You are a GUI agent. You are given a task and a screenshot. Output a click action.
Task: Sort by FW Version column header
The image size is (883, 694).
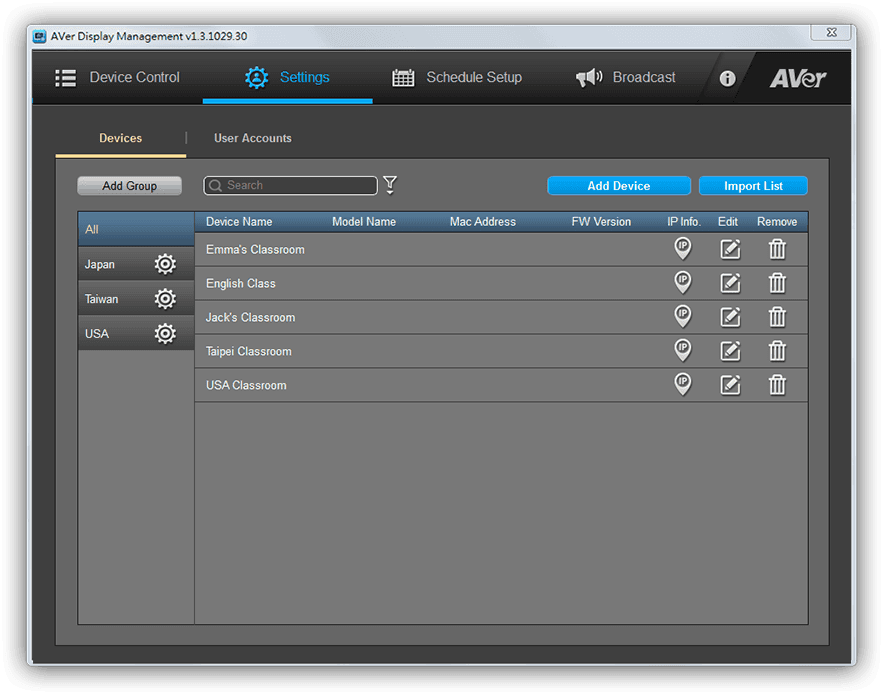(x=601, y=222)
